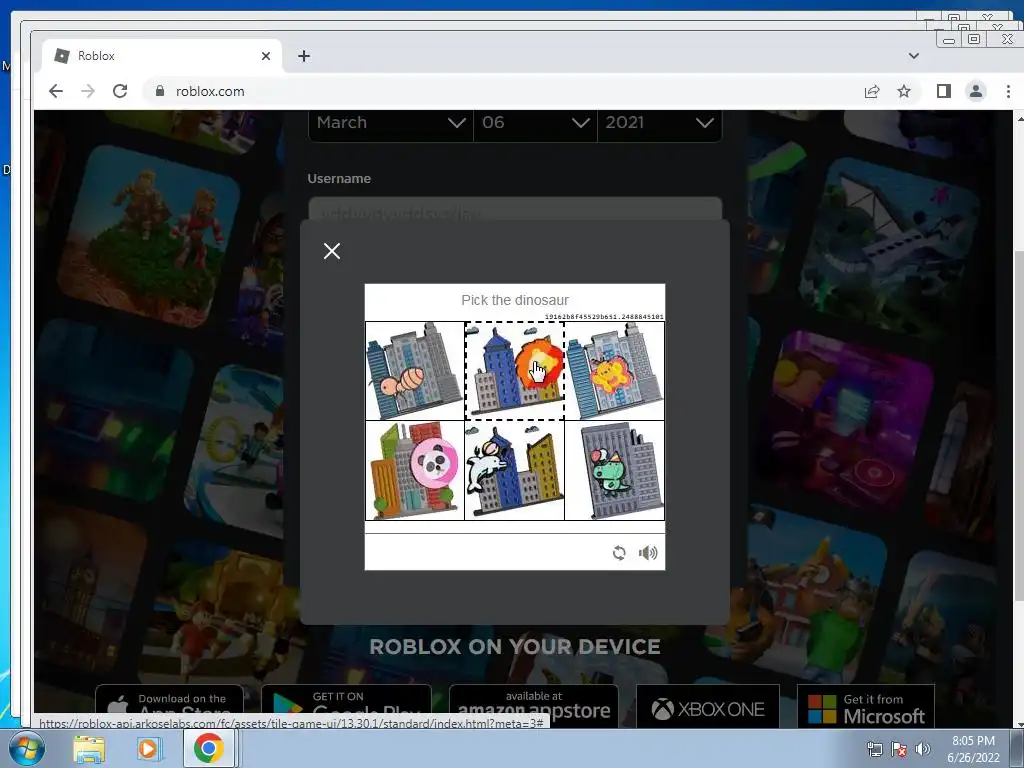Pick the lion on blue tower image

pos(515,371)
